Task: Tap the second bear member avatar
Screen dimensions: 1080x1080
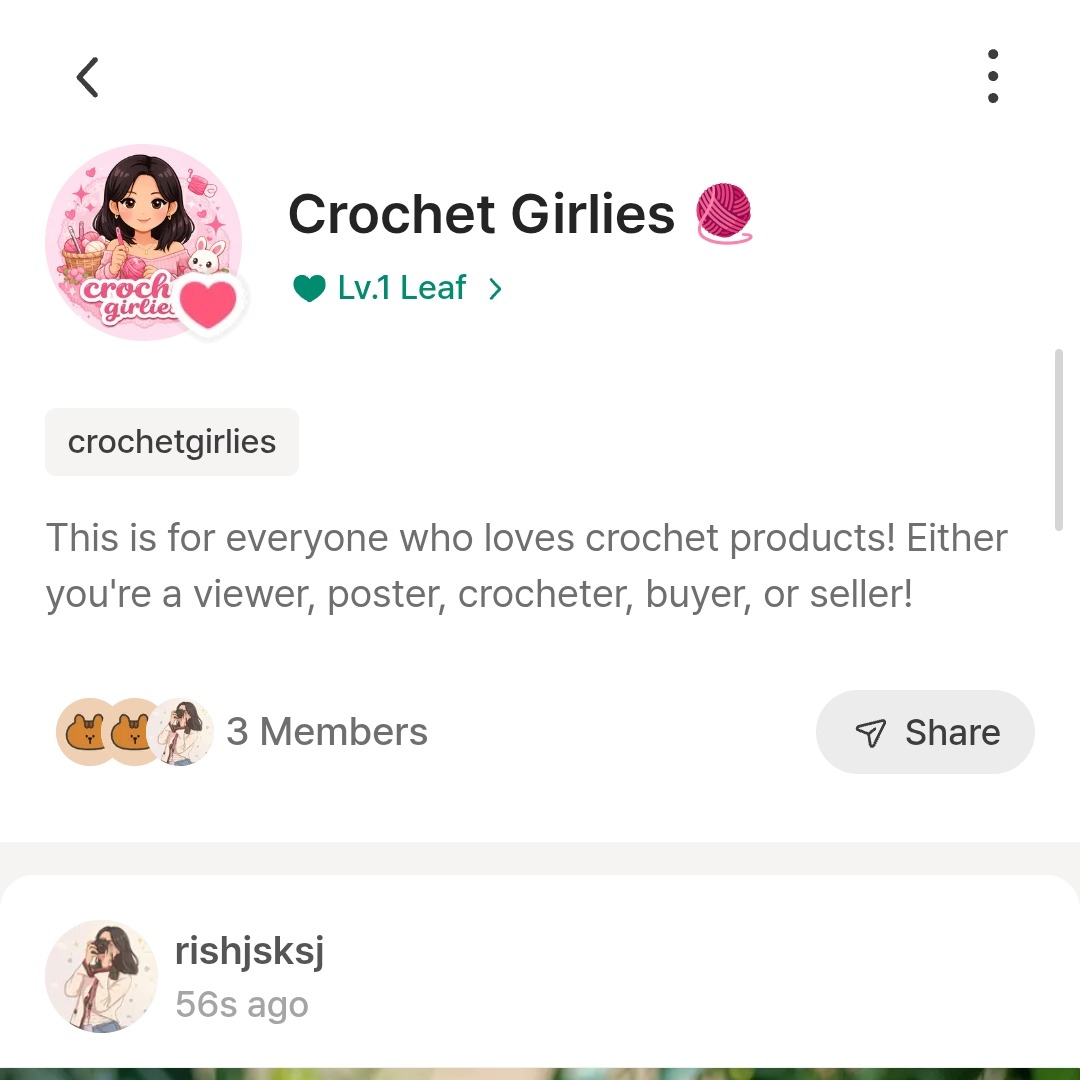Action: 131,732
